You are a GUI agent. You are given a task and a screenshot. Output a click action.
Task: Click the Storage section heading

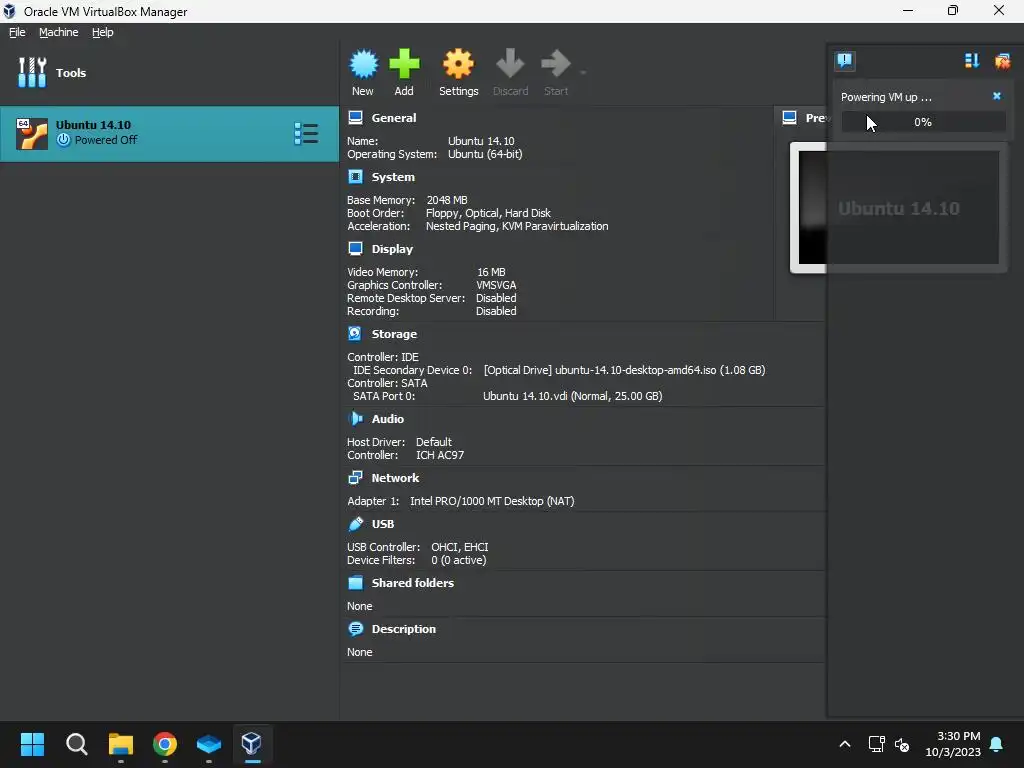394,334
